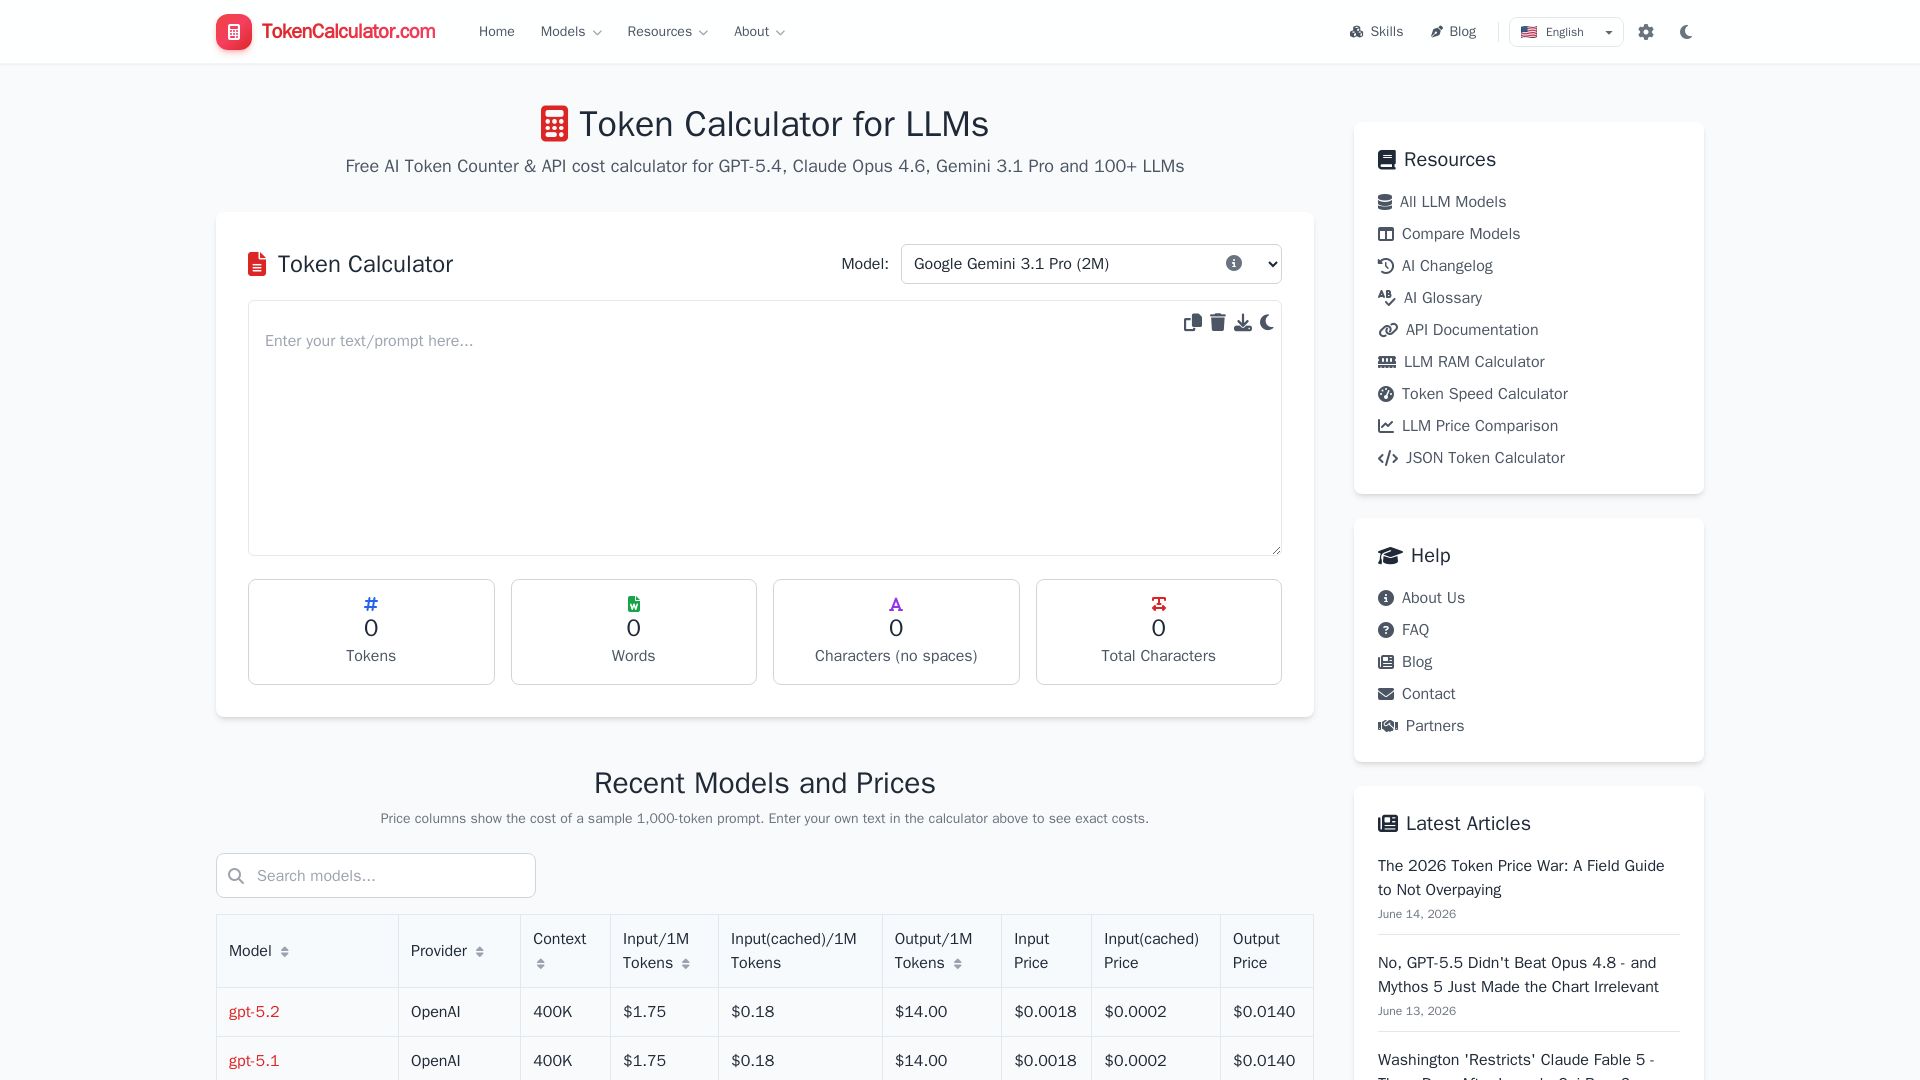
Task: Click the model info icon in the selector
Action: [x=1234, y=263]
